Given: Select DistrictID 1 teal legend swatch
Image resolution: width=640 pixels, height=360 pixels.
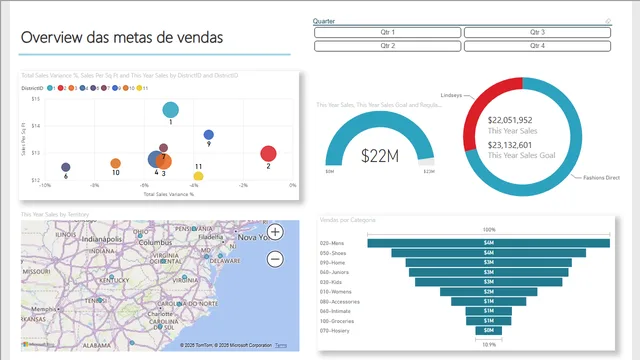Looking at the screenshot, I should (50, 88).
